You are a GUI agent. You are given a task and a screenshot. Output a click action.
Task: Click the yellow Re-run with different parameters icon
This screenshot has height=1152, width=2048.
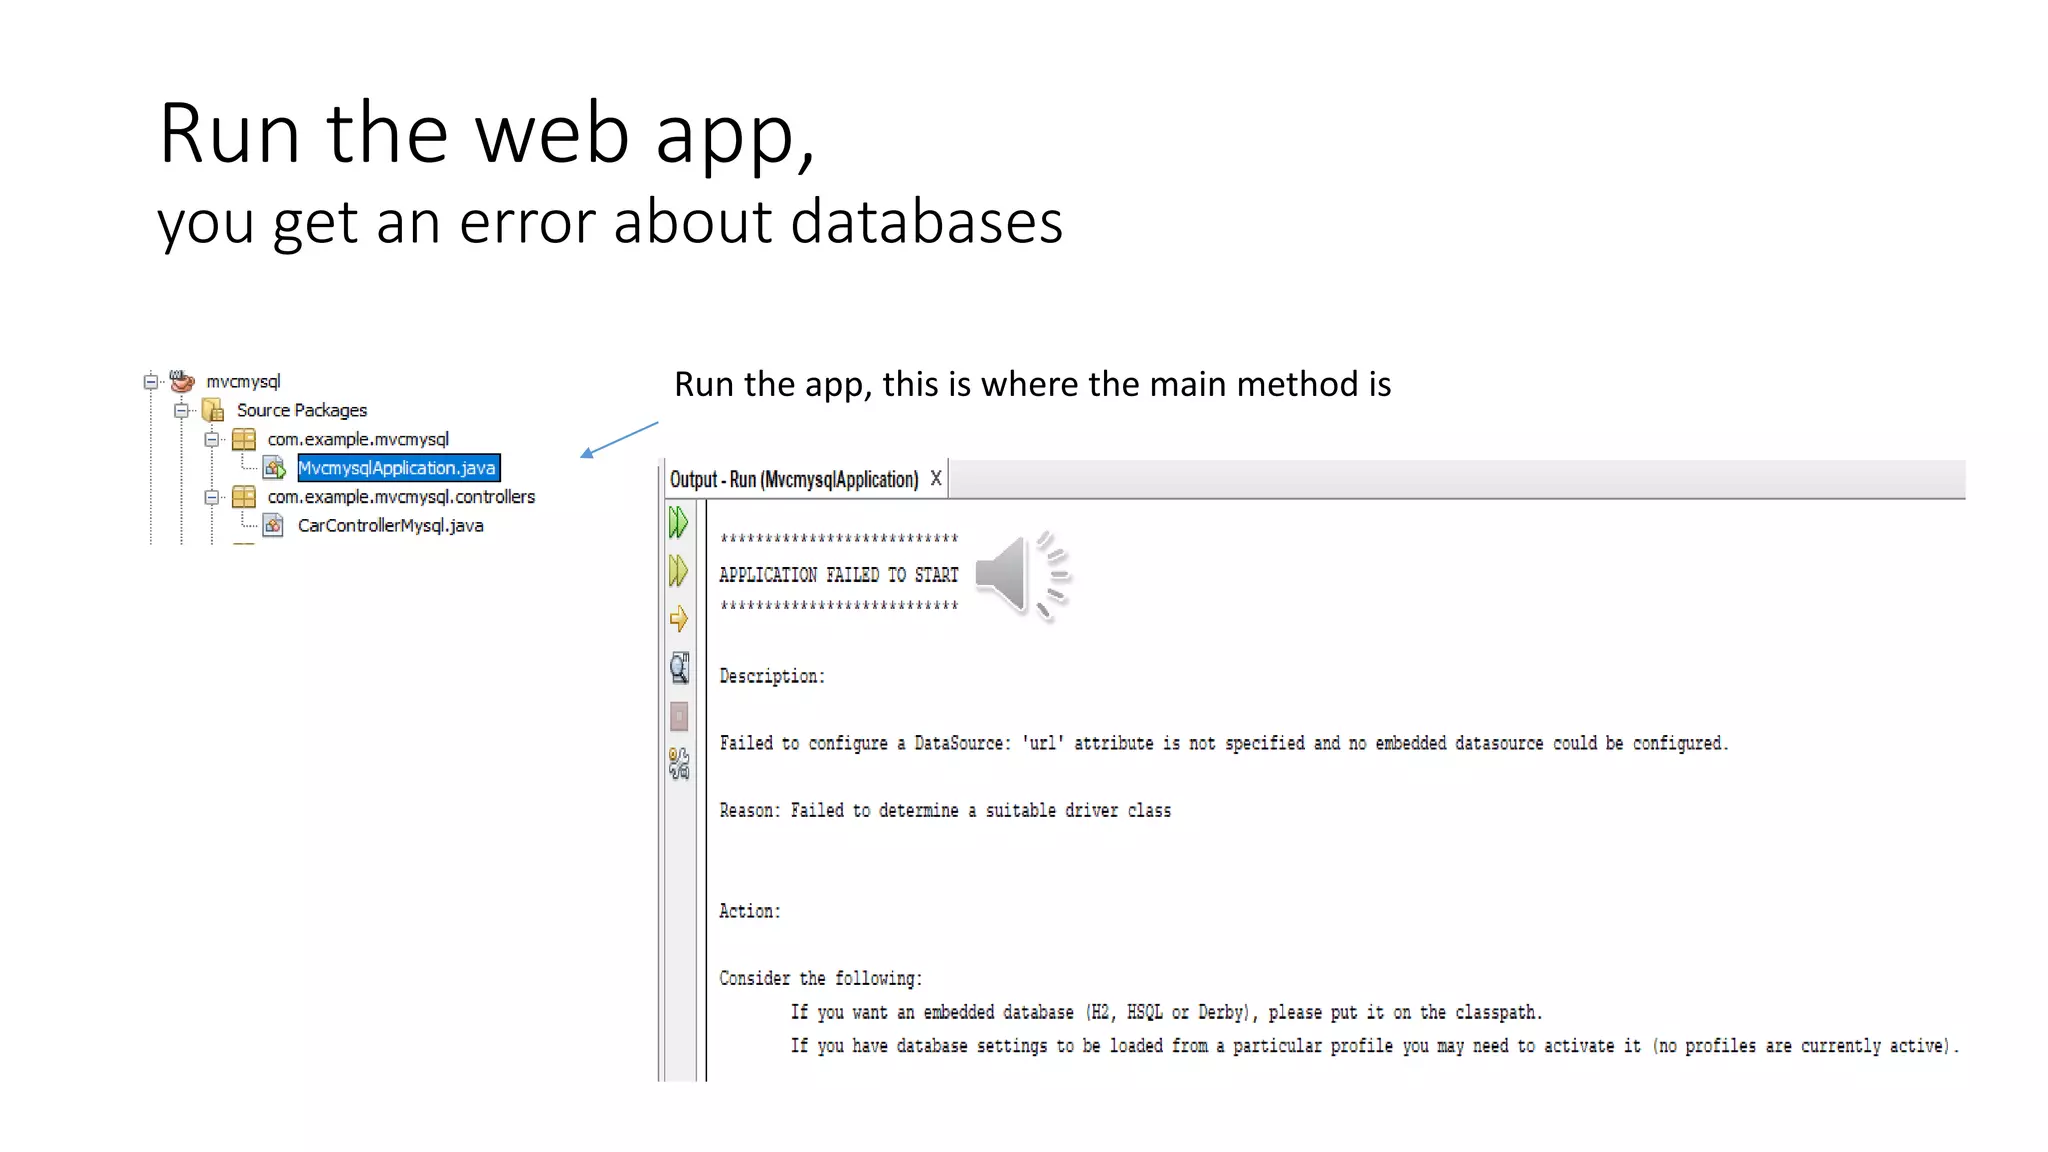tap(678, 571)
